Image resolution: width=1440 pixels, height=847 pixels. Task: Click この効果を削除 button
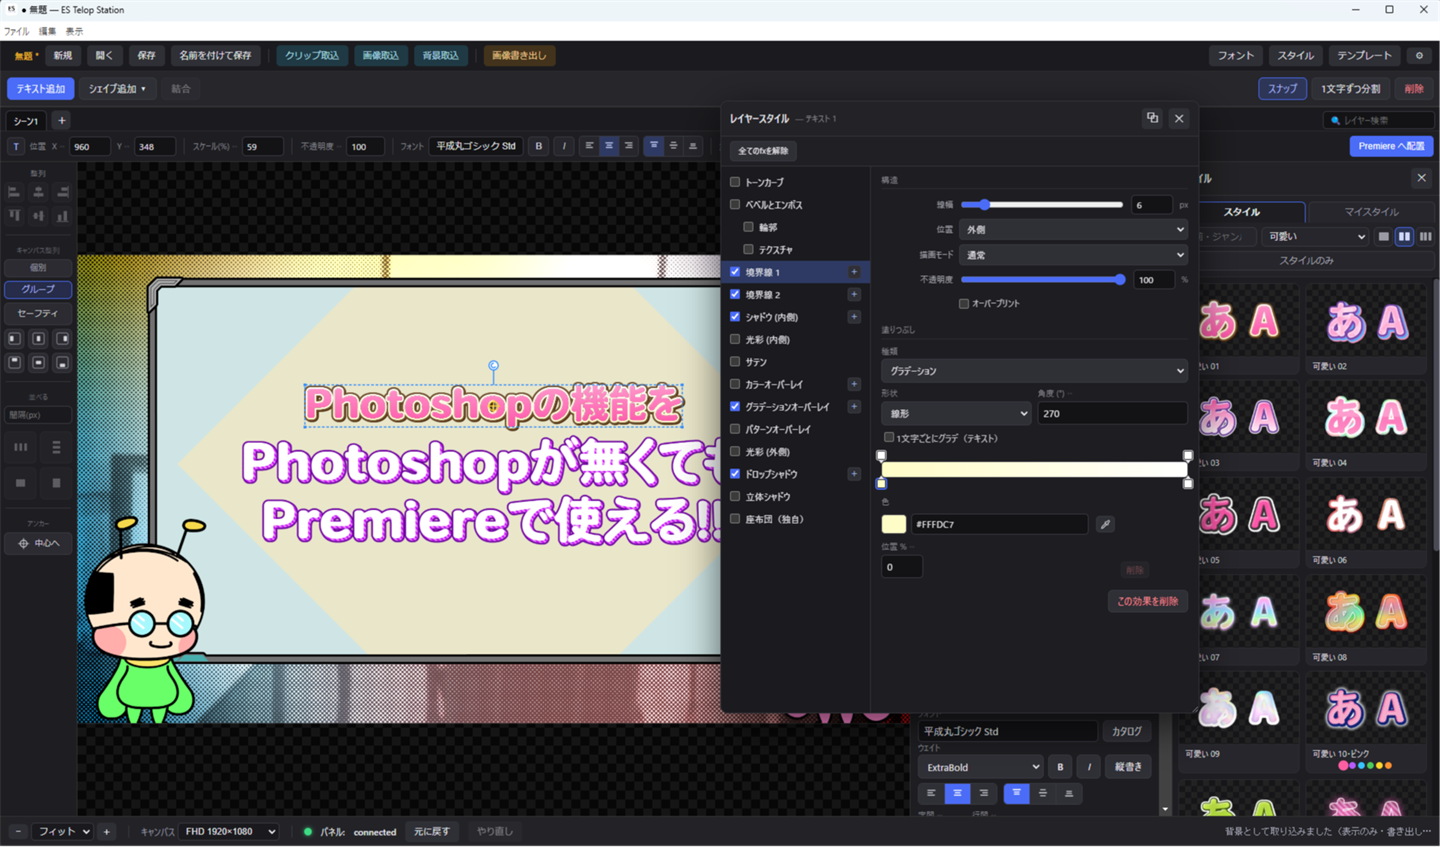pyautogui.click(x=1147, y=601)
